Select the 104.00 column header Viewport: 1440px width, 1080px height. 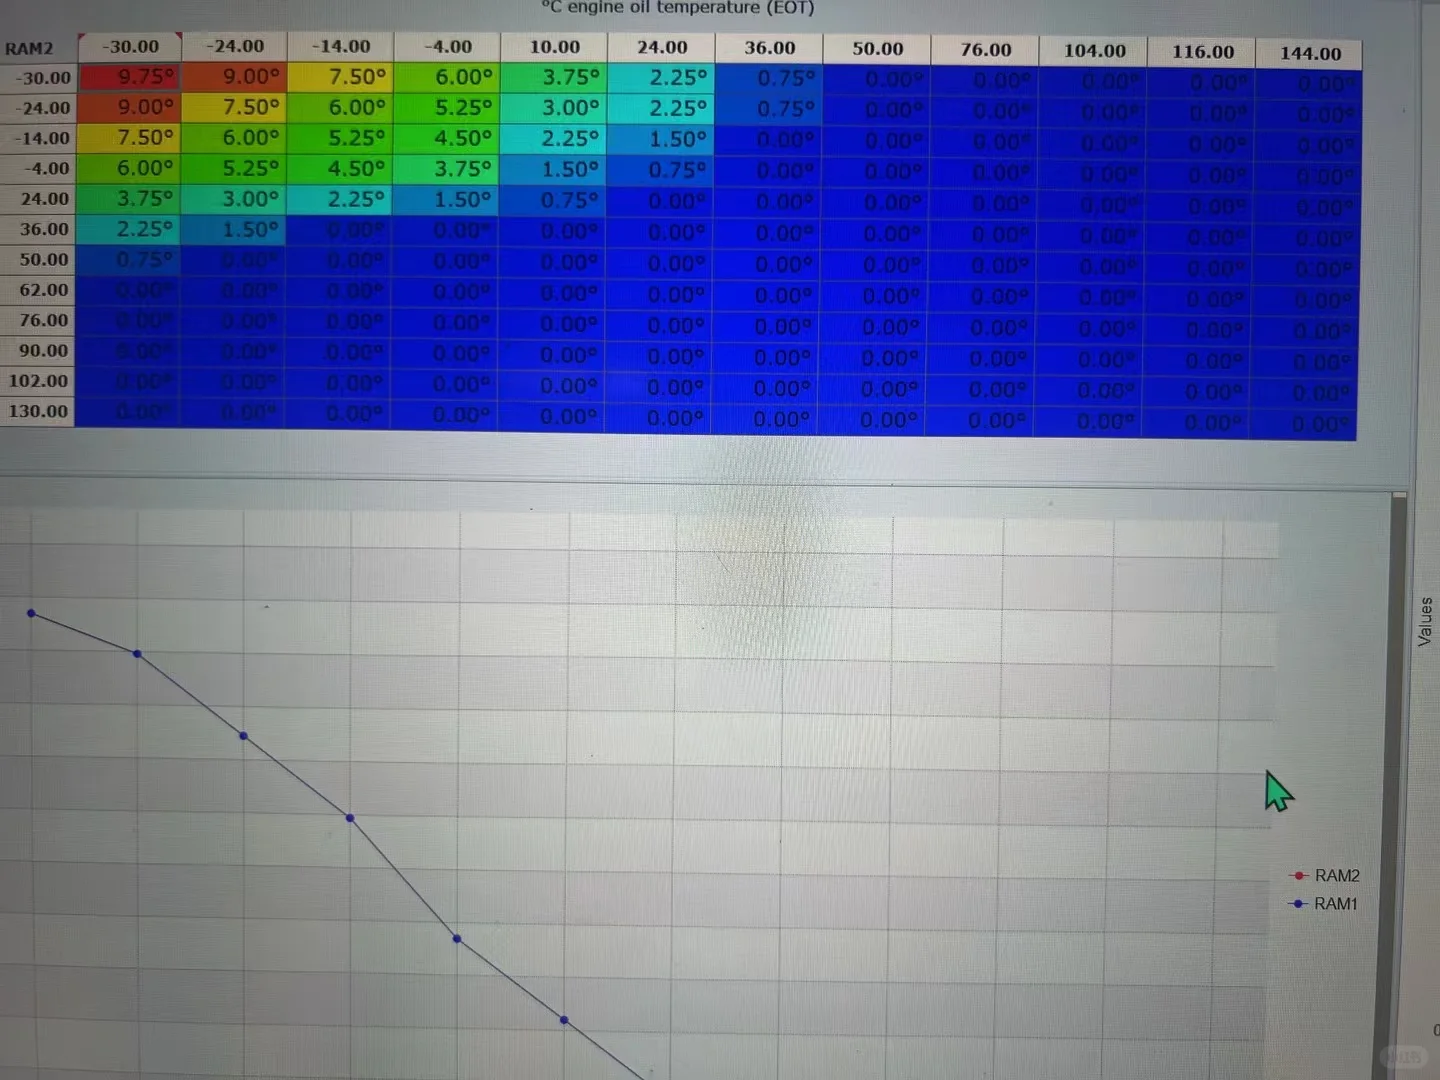click(x=1094, y=50)
